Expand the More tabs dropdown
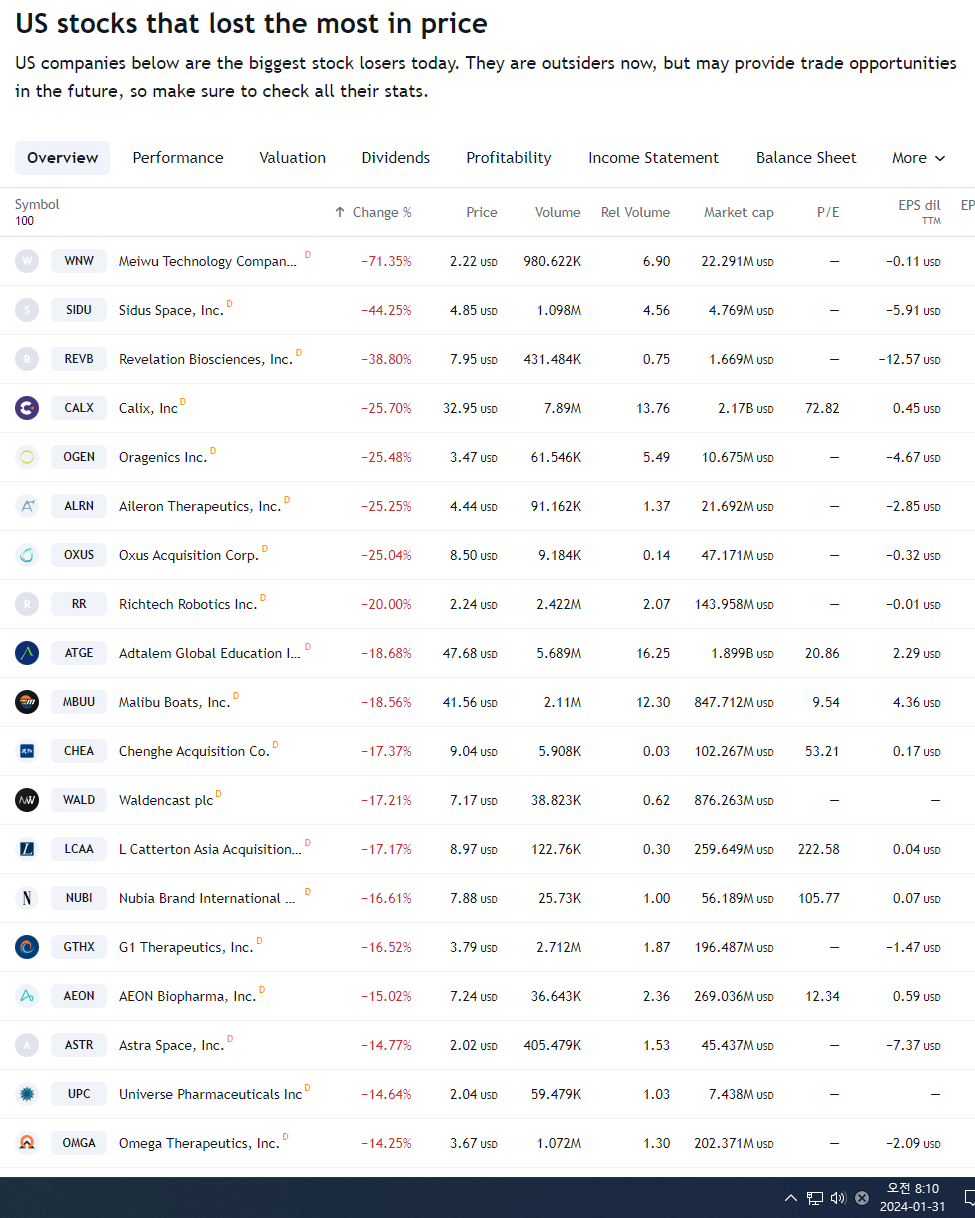This screenshot has height=1218, width=975. [918, 158]
